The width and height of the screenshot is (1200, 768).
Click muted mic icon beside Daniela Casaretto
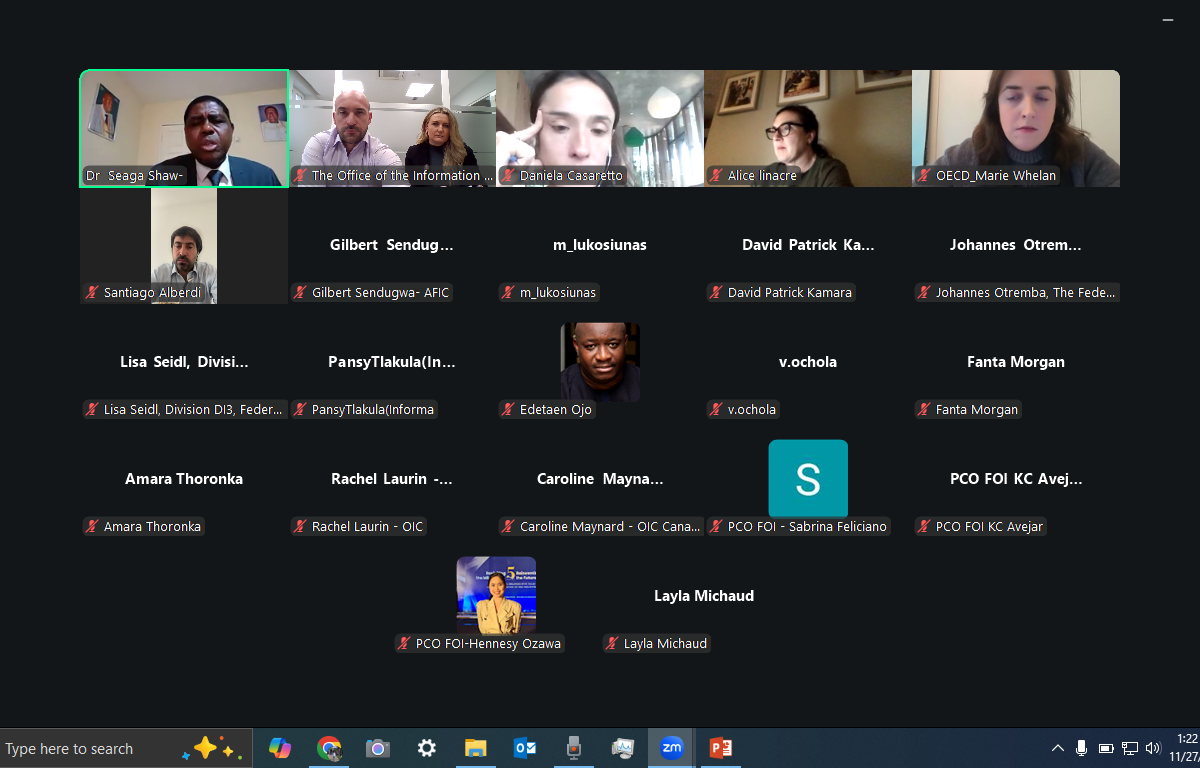(x=508, y=176)
